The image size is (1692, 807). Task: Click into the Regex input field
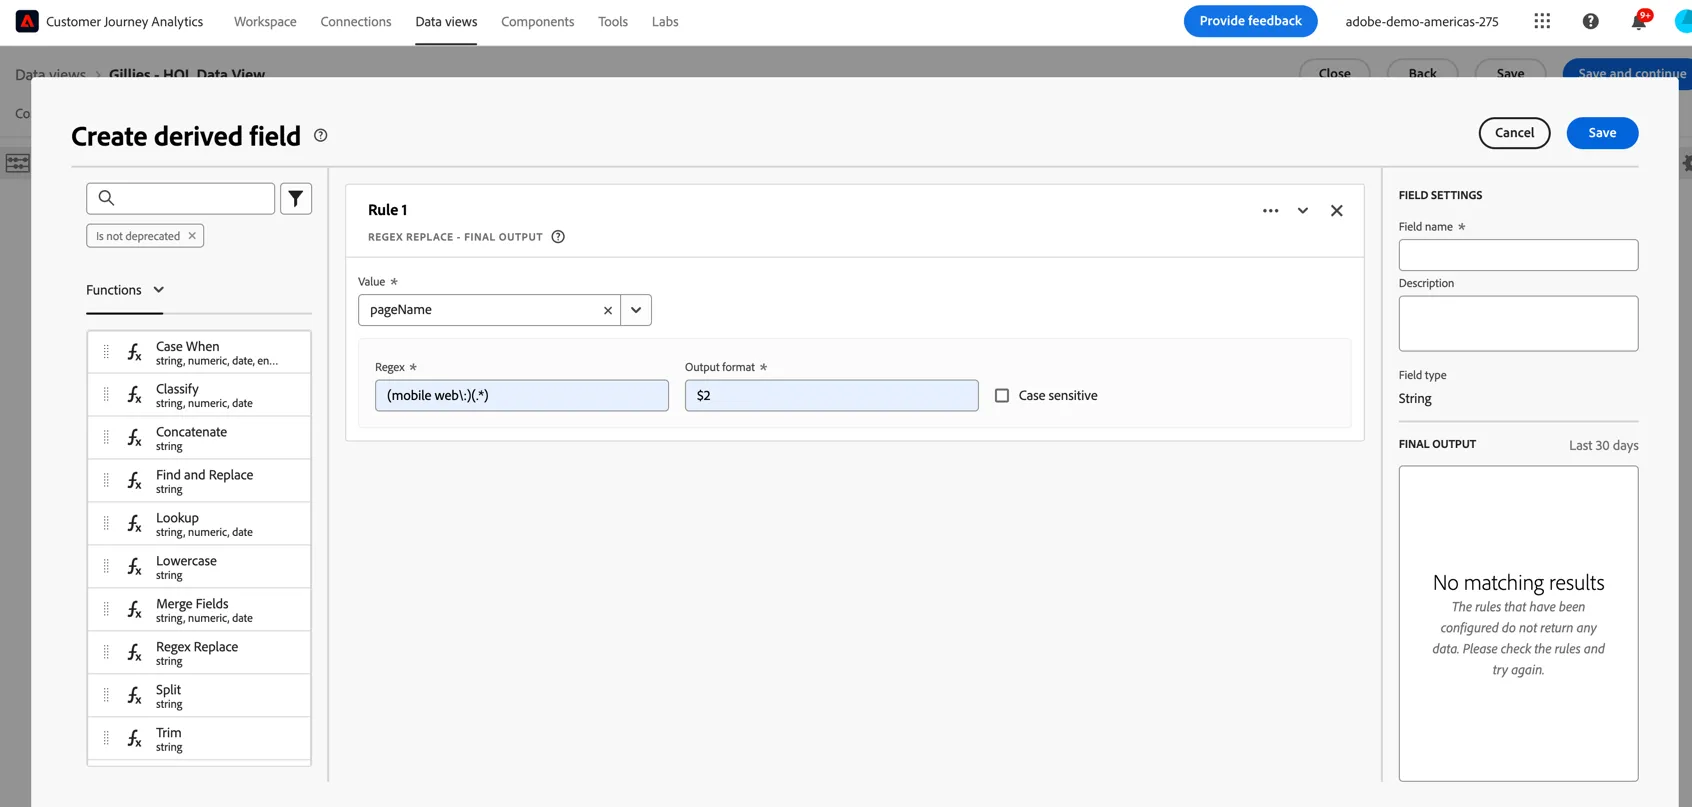[522, 395]
